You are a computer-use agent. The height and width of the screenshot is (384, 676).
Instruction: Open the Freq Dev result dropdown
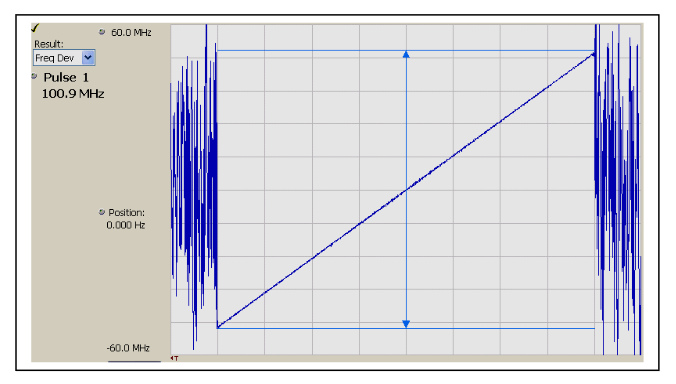[x=88, y=58]
